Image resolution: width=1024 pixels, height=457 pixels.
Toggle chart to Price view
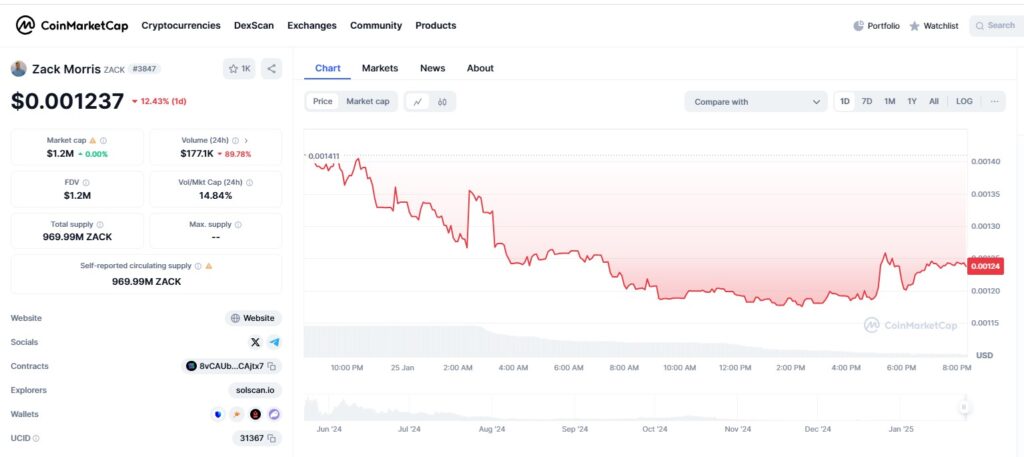pyautogui.click(x=322, y=101)
